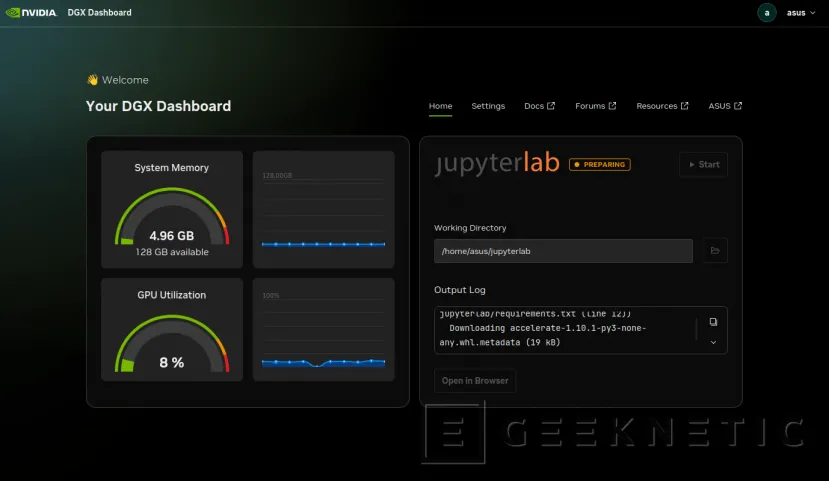Open the Settings tab

point(488,106)
